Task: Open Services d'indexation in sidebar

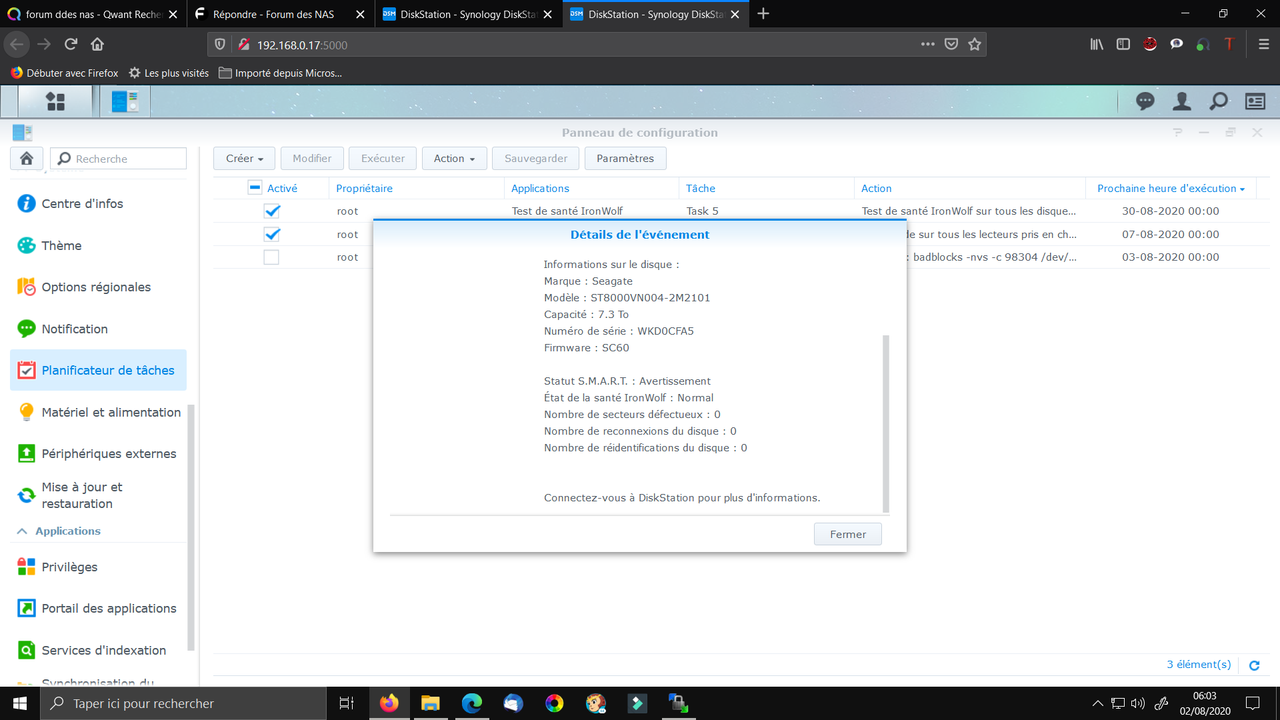Action: pos(98,650)
